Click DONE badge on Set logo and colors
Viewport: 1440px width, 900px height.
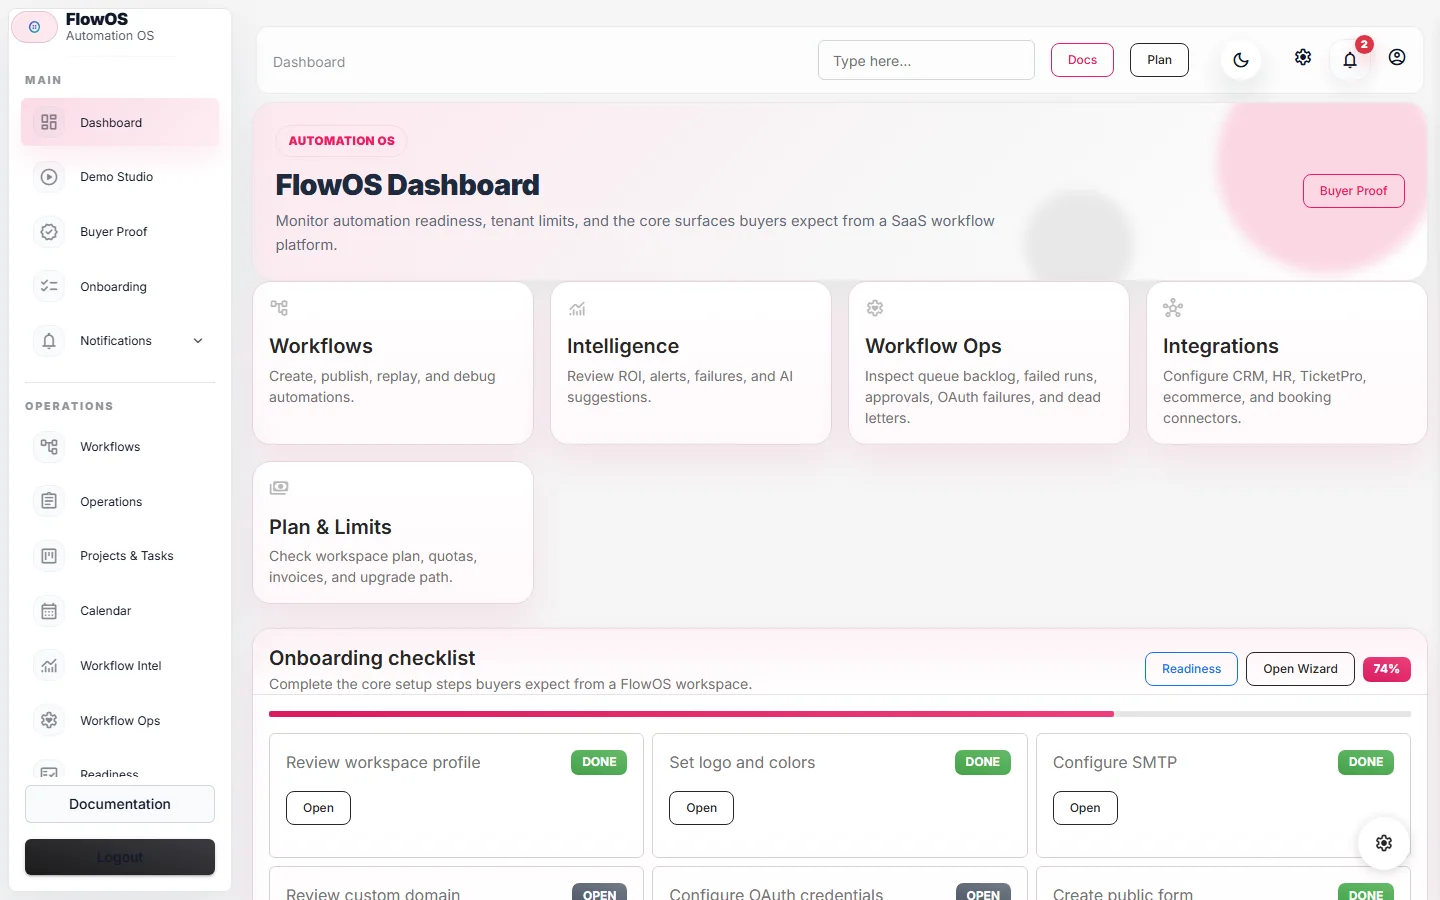tap(982, 762)
